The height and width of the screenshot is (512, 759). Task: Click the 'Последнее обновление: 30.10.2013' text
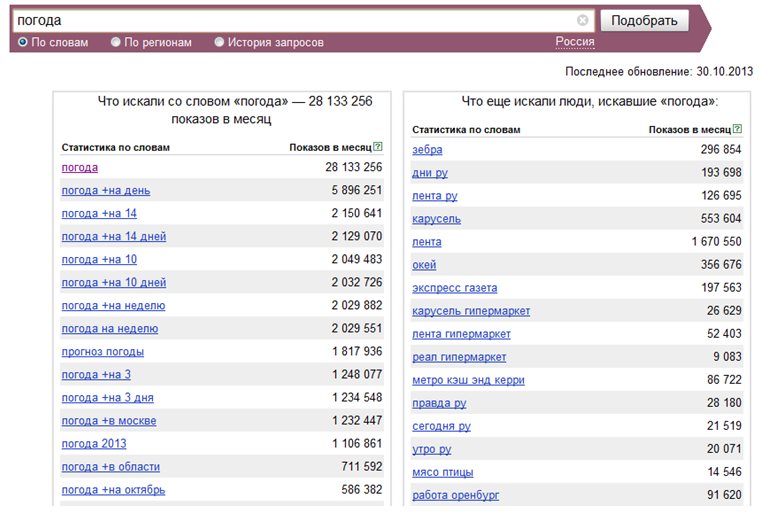coord(659,72)
